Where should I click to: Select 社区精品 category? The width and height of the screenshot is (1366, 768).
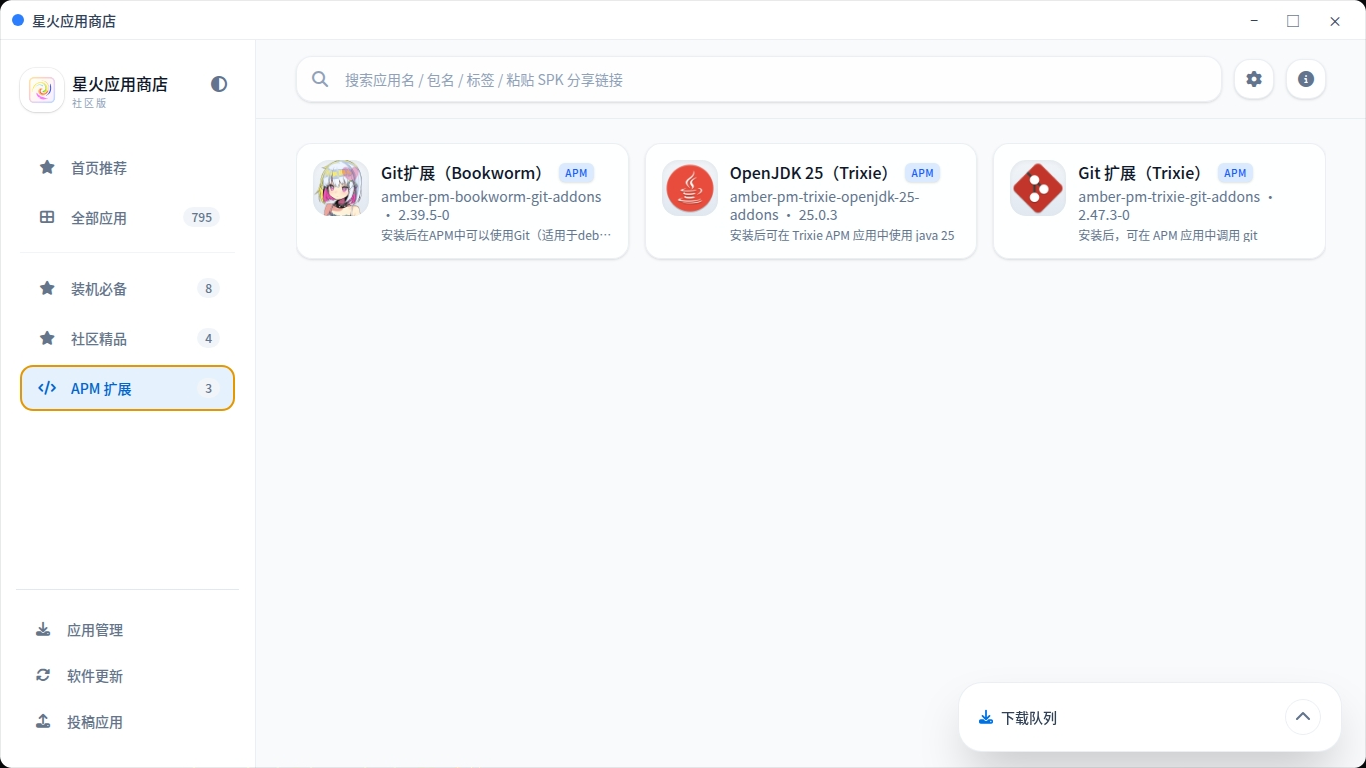[x=128, y=339]
